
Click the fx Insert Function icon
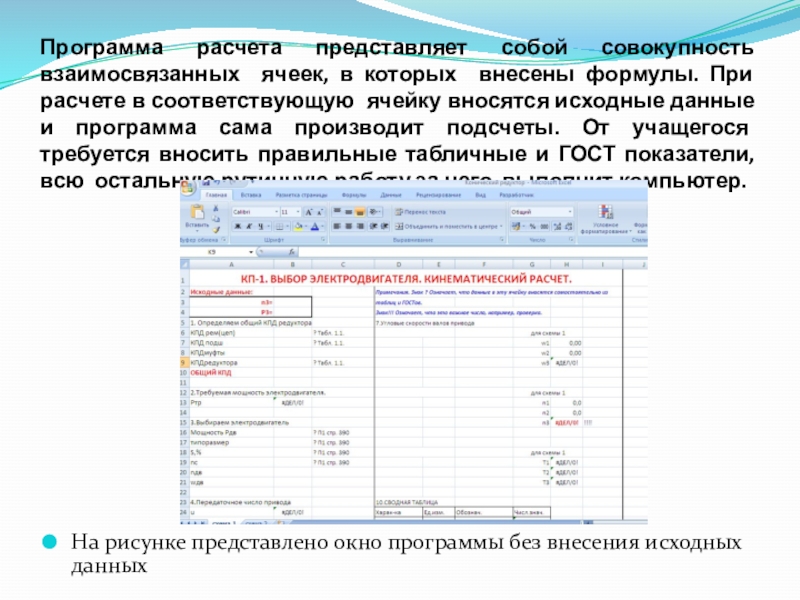coord(291,252)
